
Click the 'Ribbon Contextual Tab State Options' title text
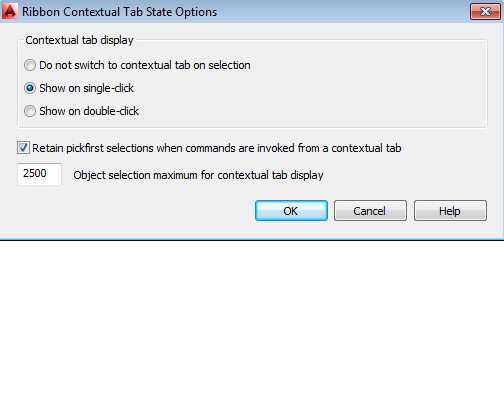[119, 12]
